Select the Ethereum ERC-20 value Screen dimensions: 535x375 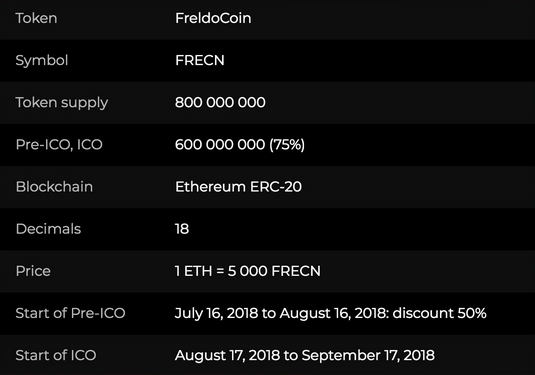pyautogui.click(x=238, y=187)
